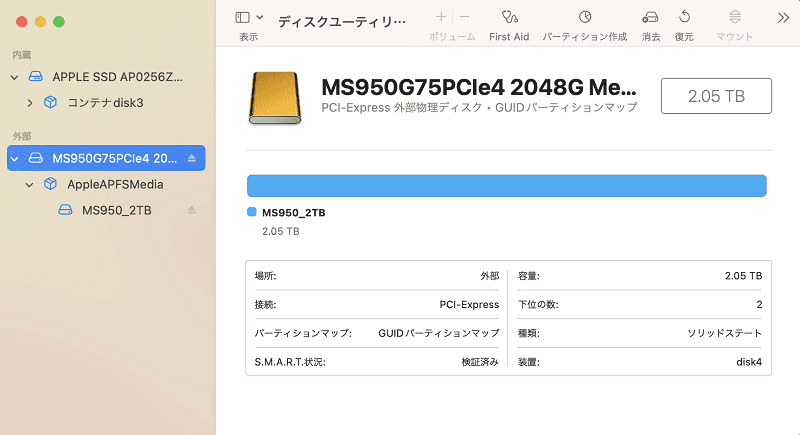Click the MS950_2TB volume drive icon
The height and width of the screenshot is (435, 800).
point(65,210)
